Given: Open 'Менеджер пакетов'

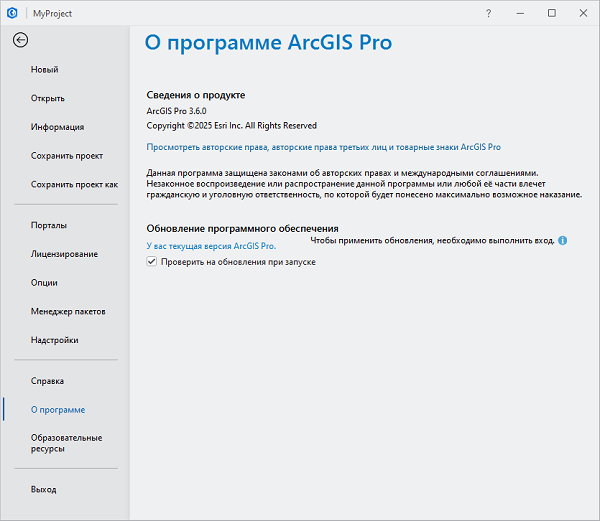Looking at the screenshot, I should point(68,311).
